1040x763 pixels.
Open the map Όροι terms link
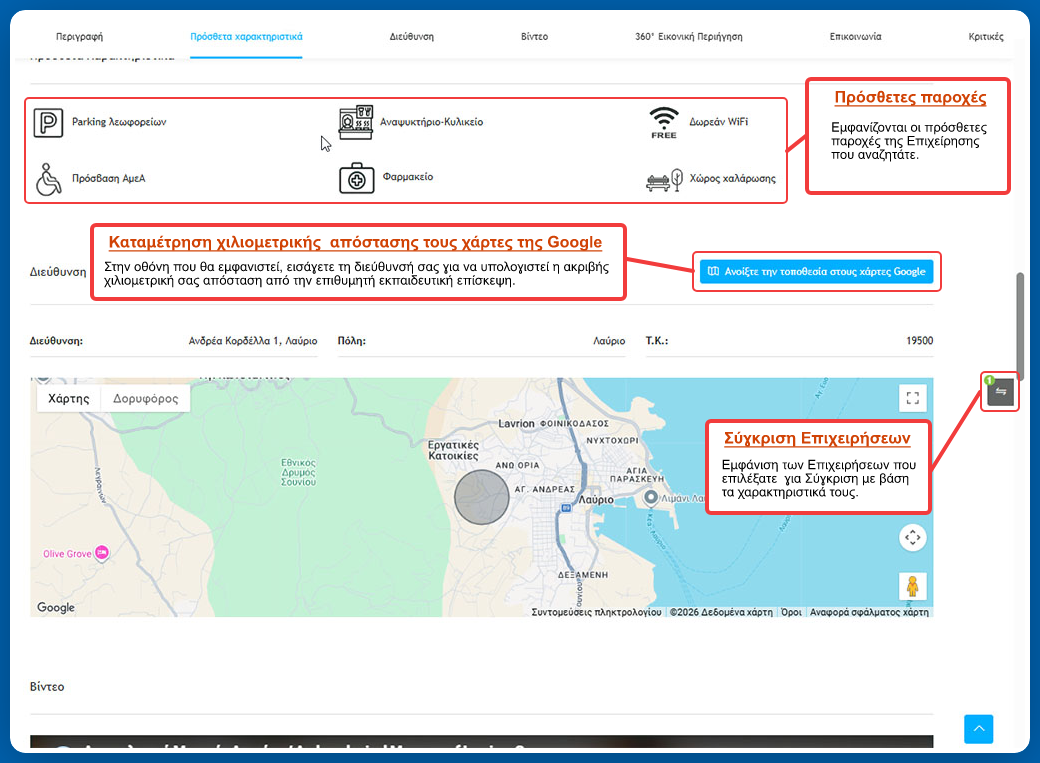[791, 612]
